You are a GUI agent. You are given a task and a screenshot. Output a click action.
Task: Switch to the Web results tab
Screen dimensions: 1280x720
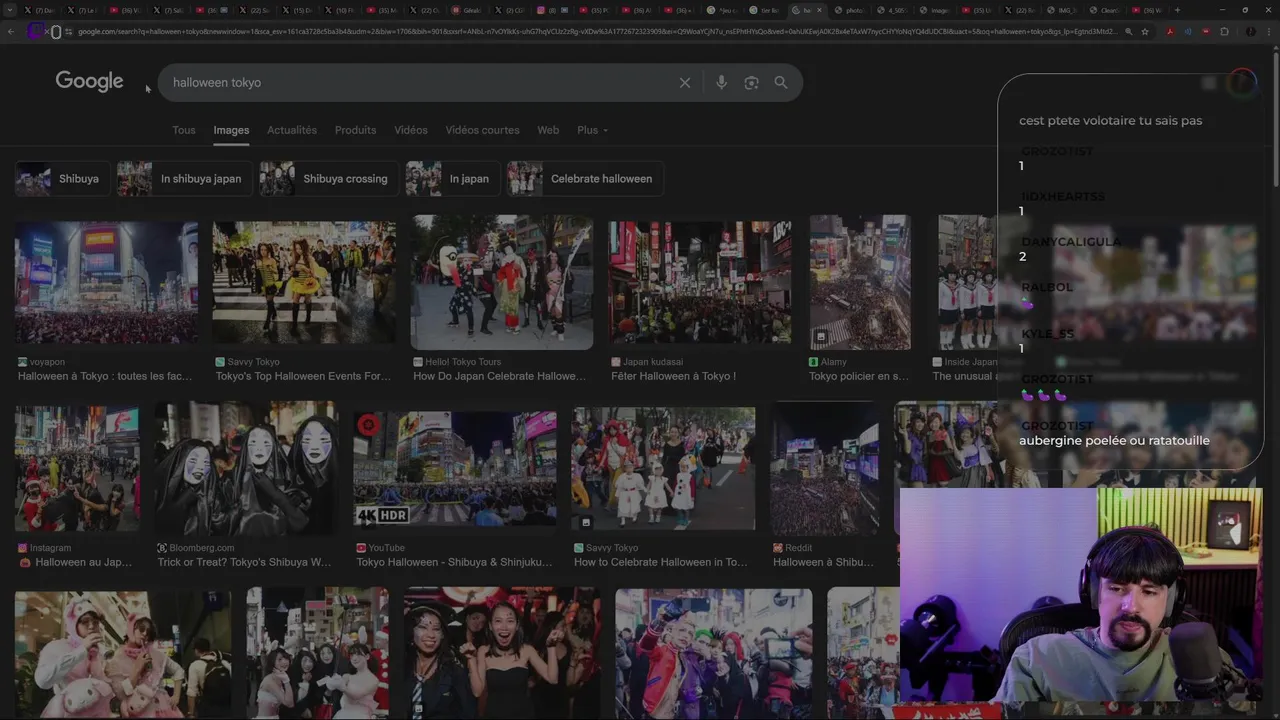[x=548, y=130]
